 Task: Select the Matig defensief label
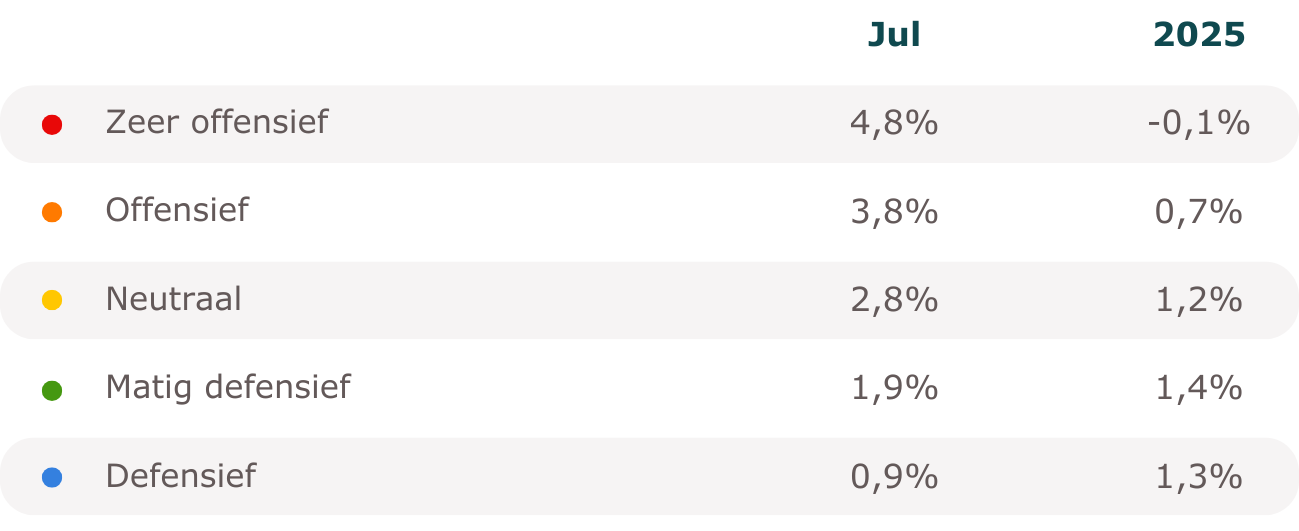pos(228,387)
